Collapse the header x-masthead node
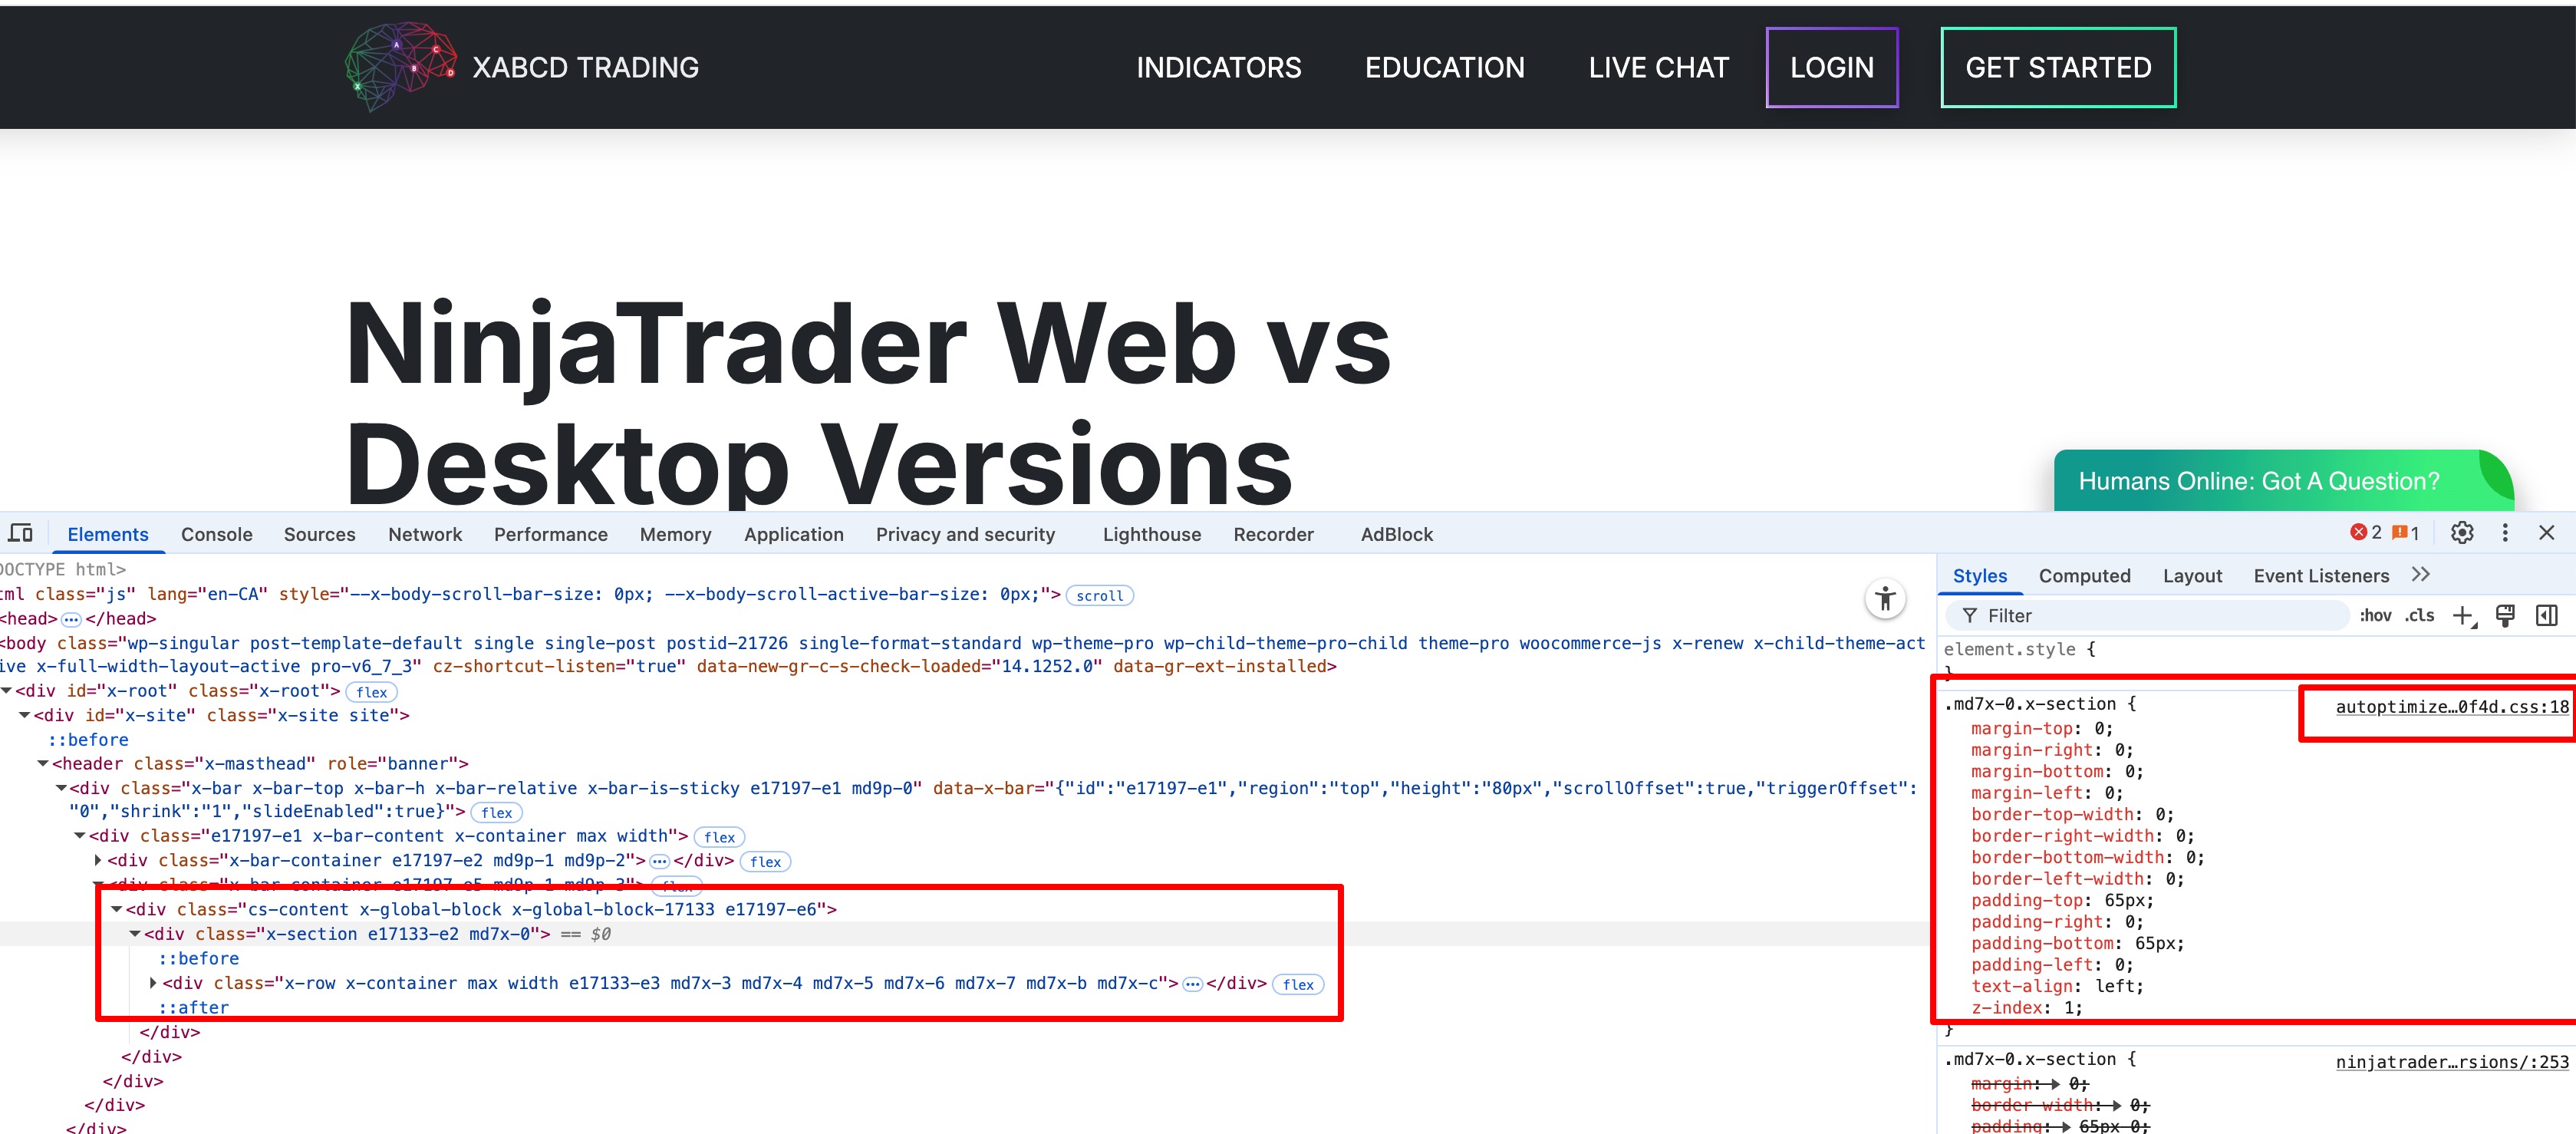Screen dimensions: 2576x1134 click(43, 764)
